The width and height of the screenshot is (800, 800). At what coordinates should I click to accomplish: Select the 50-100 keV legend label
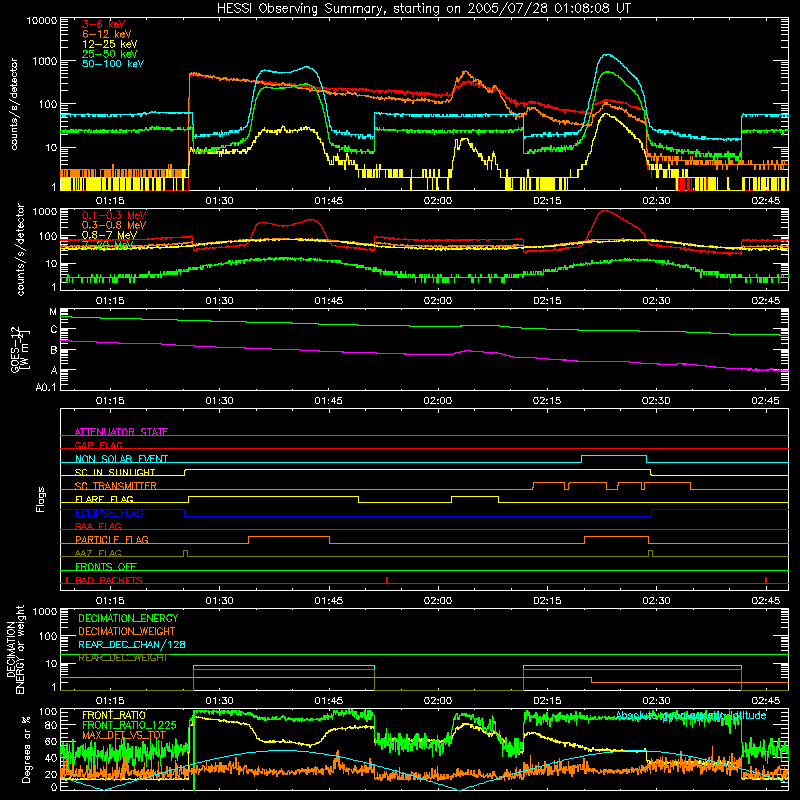(x=112, y=64)
